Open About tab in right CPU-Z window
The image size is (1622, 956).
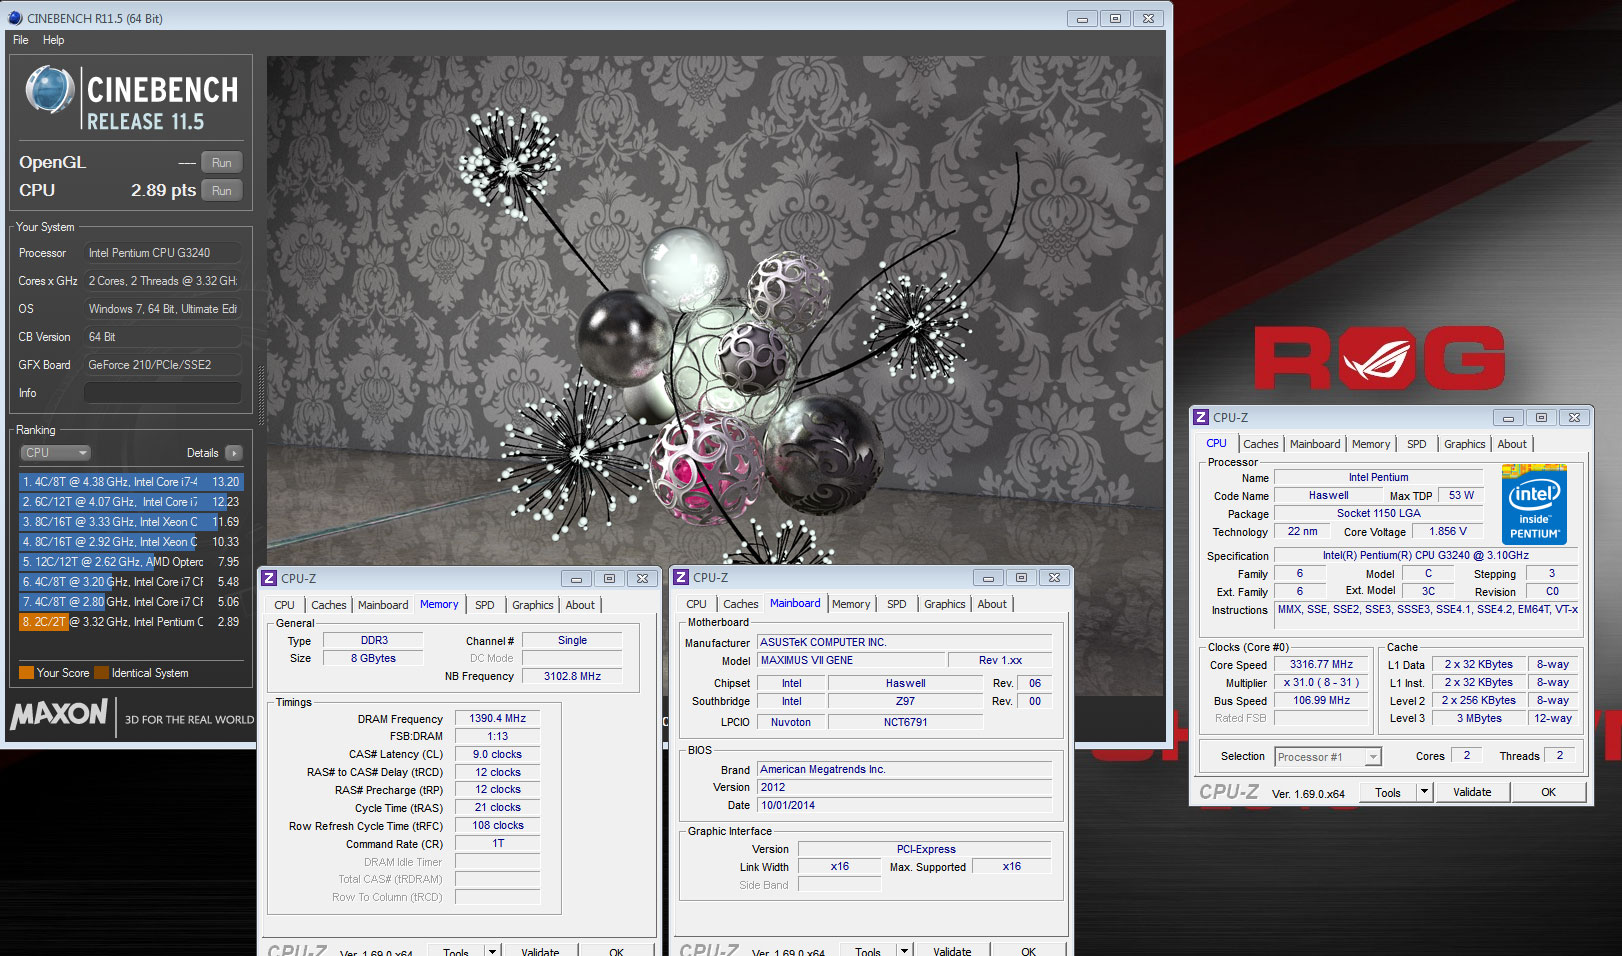click(1512, 444)
